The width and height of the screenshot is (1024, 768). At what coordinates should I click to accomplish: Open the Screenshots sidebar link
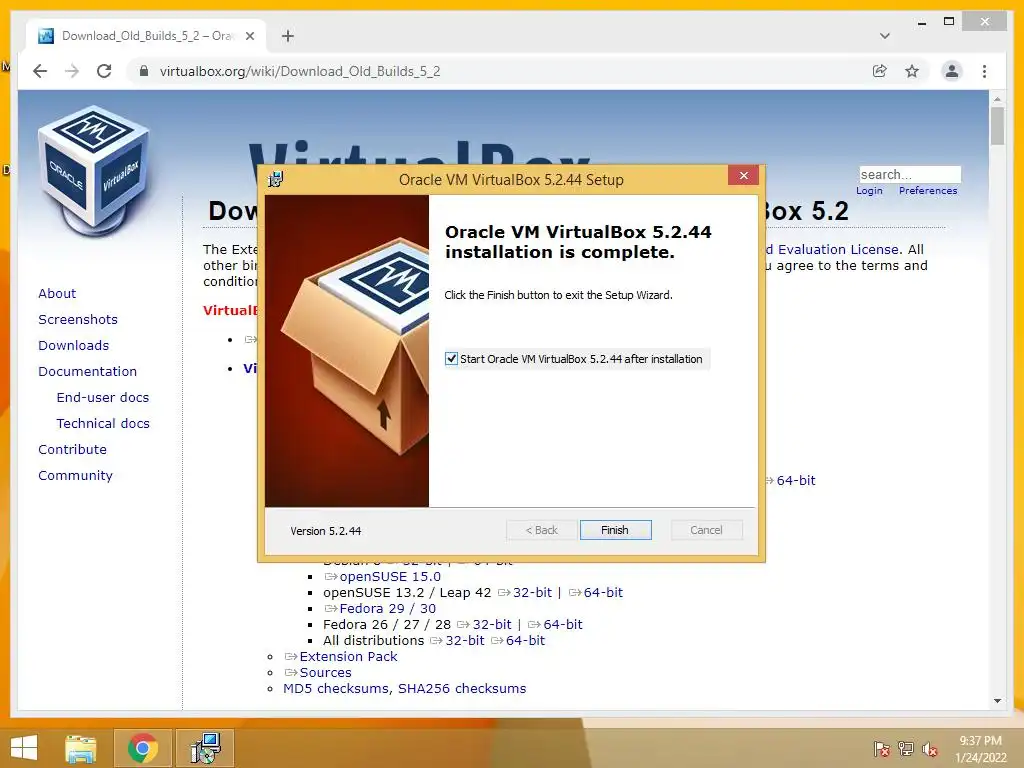pos(78,319)
